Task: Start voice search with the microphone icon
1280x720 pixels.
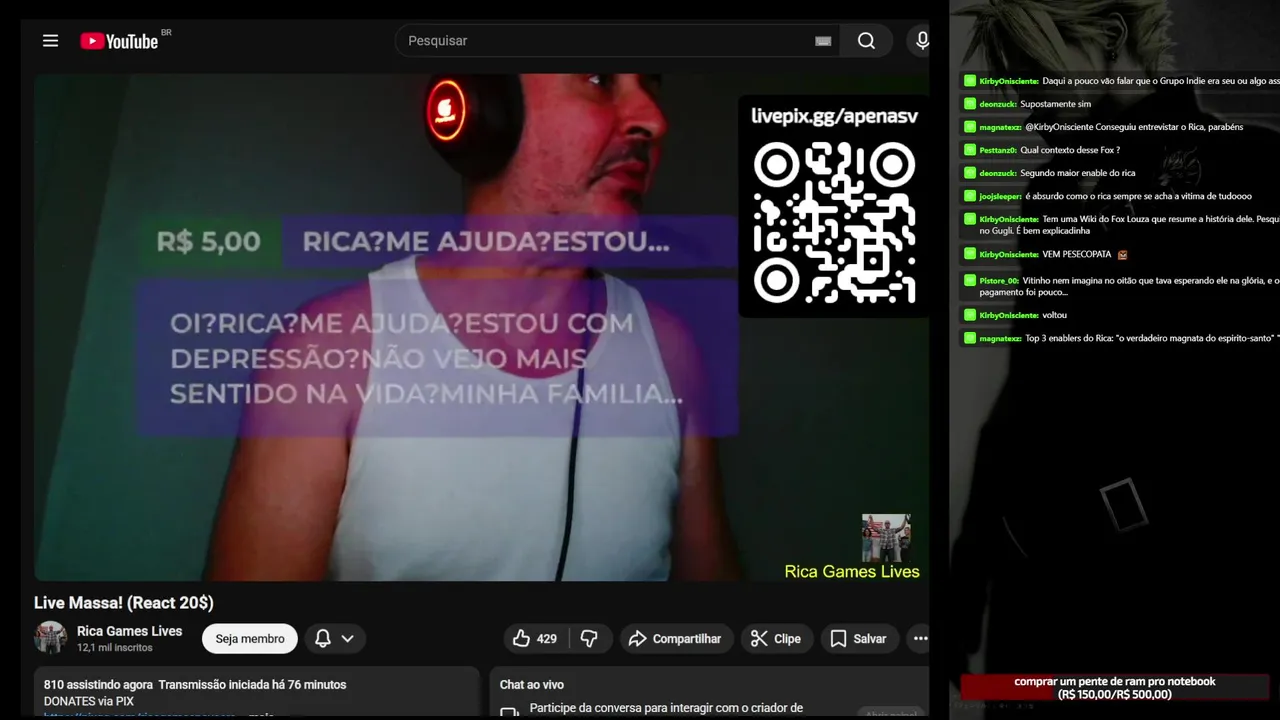Action: pos(921,41)
